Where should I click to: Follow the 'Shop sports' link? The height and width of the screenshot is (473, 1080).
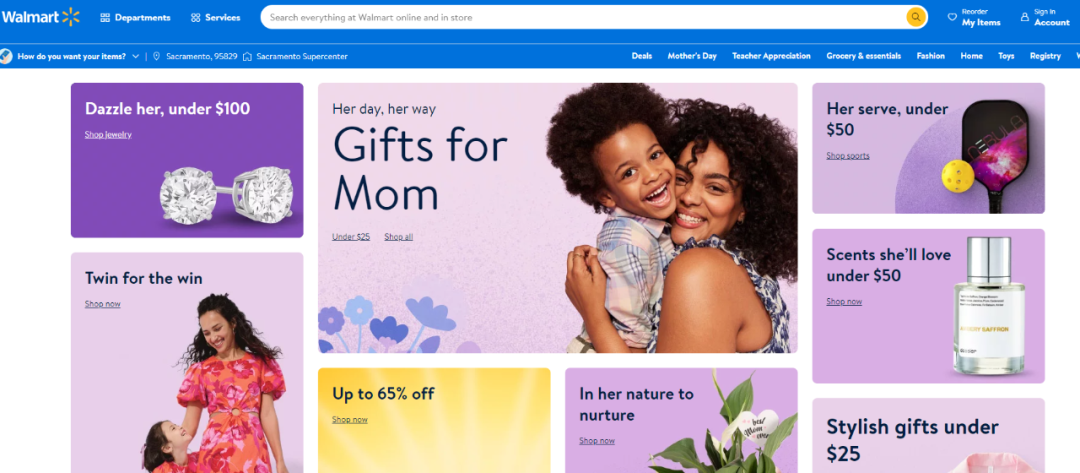(848, 156)
